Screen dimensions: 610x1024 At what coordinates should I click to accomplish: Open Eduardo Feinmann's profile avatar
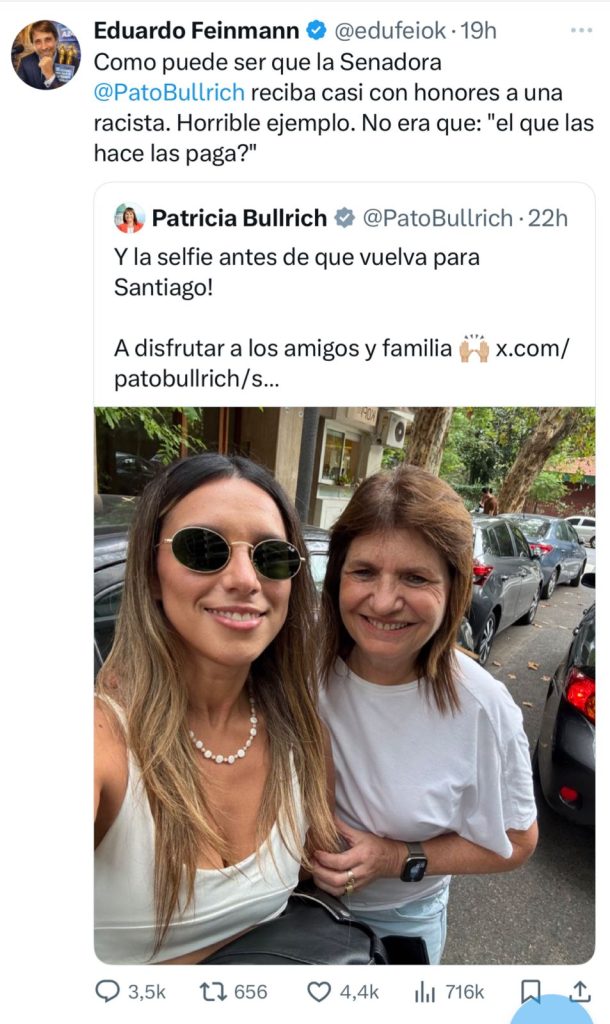pyautogui.click(x=46, y=55)
